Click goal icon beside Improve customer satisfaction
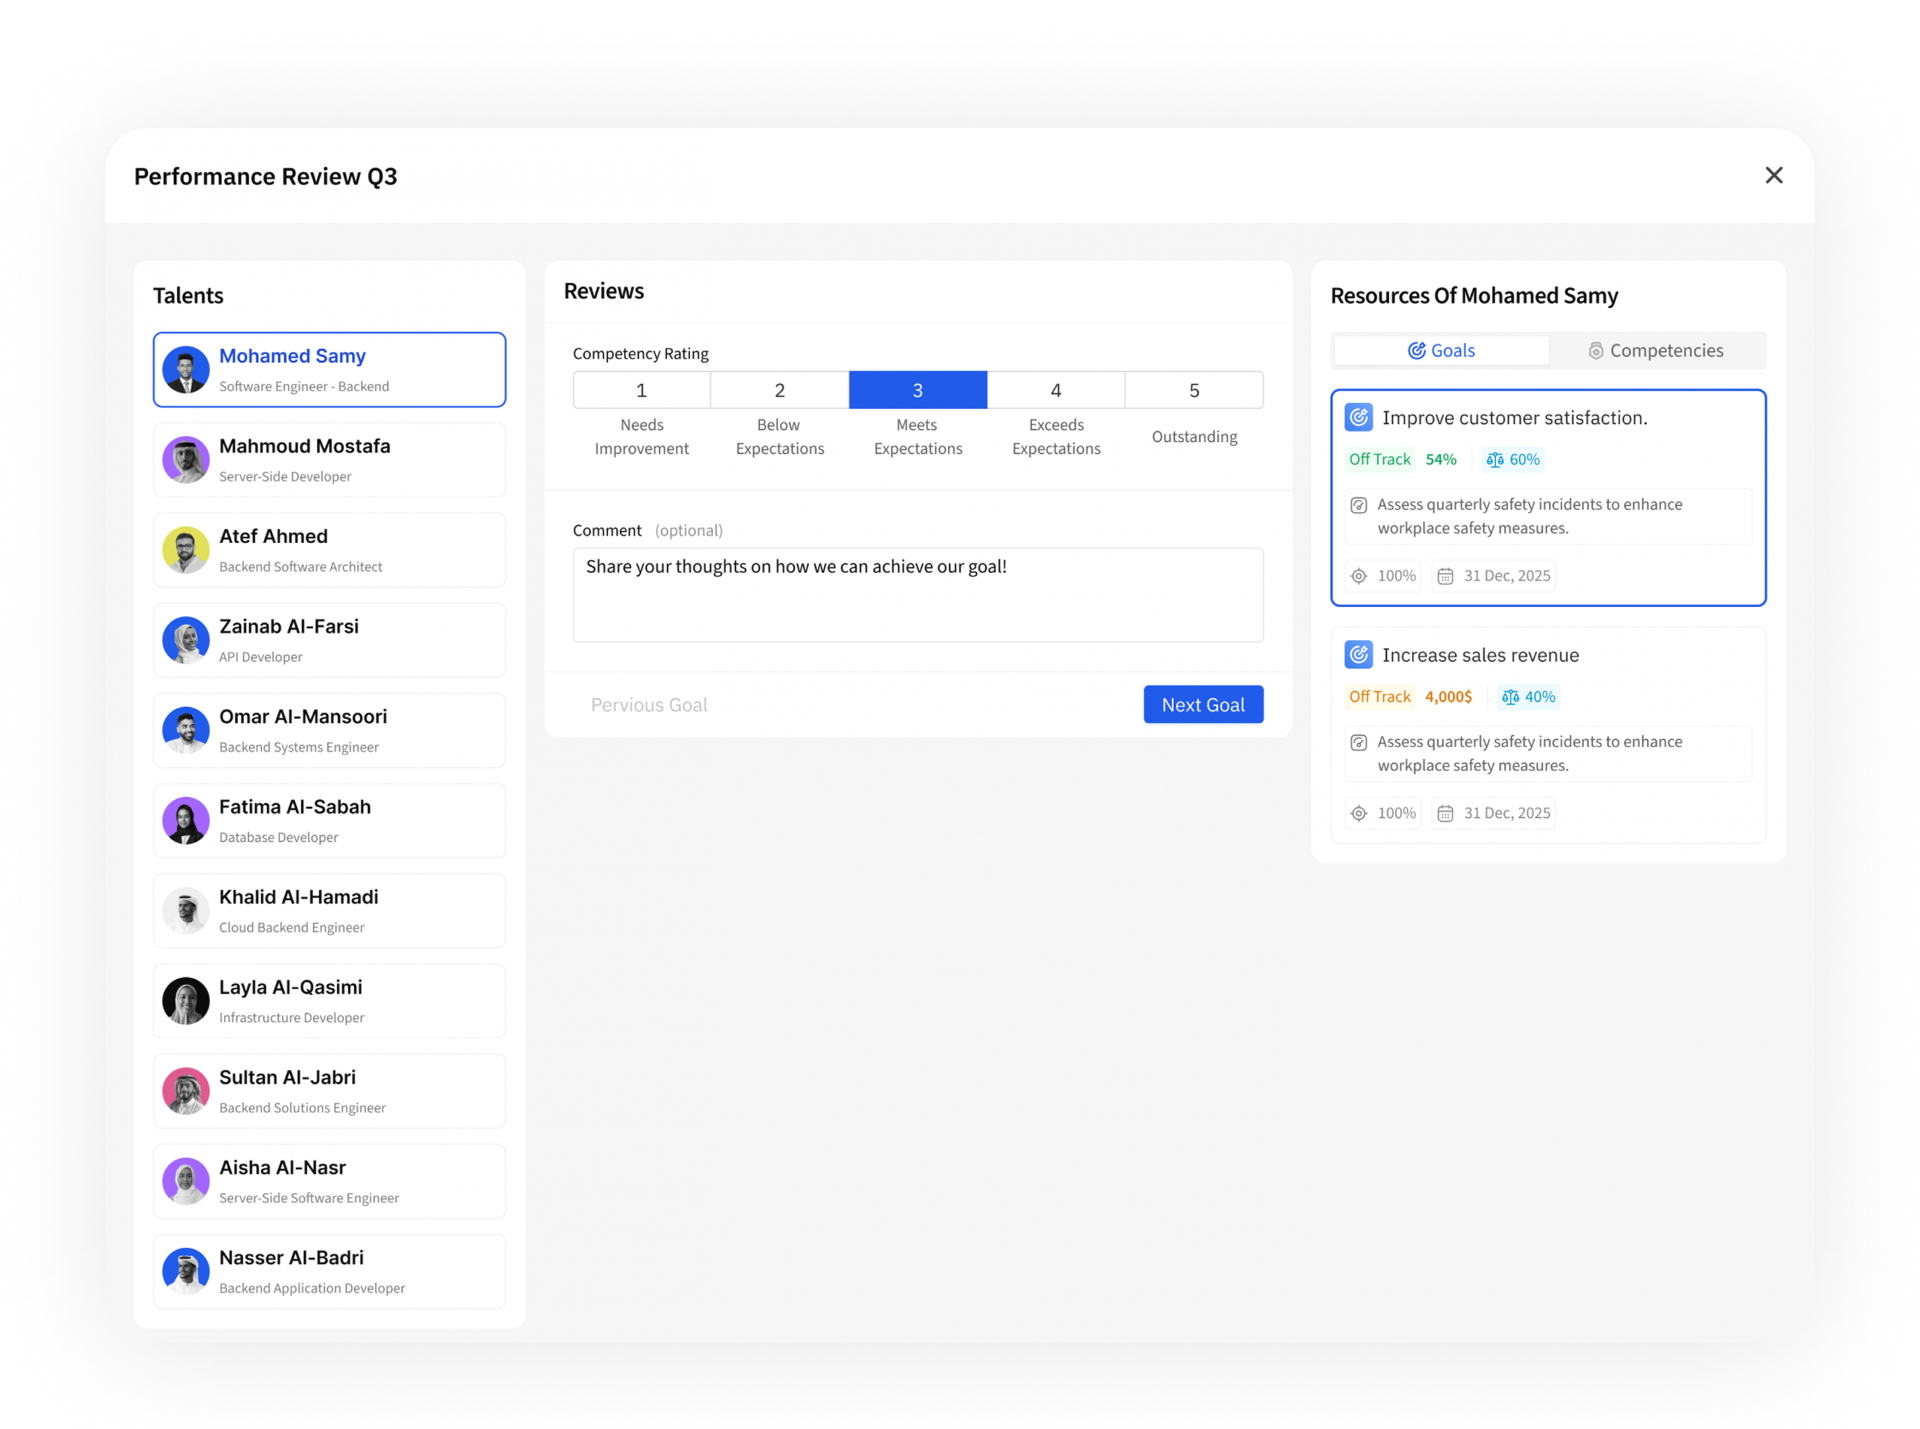Screen dimensions: 1920x1429 [1358, 417]
